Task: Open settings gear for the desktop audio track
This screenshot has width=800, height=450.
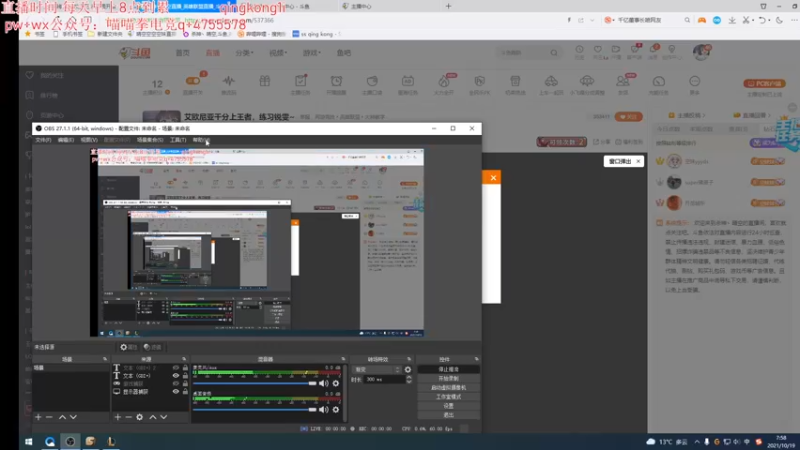Action: point(336,409)
